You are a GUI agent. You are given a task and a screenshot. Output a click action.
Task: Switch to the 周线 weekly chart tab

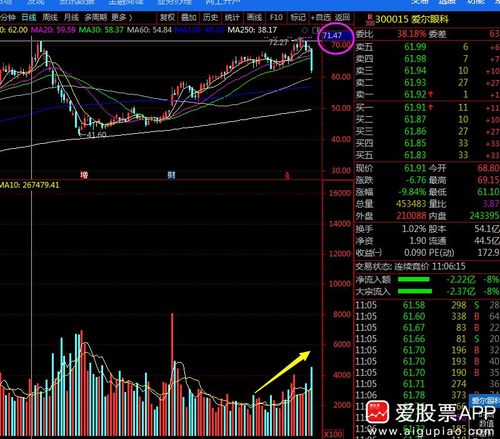(x=50, y=17)
